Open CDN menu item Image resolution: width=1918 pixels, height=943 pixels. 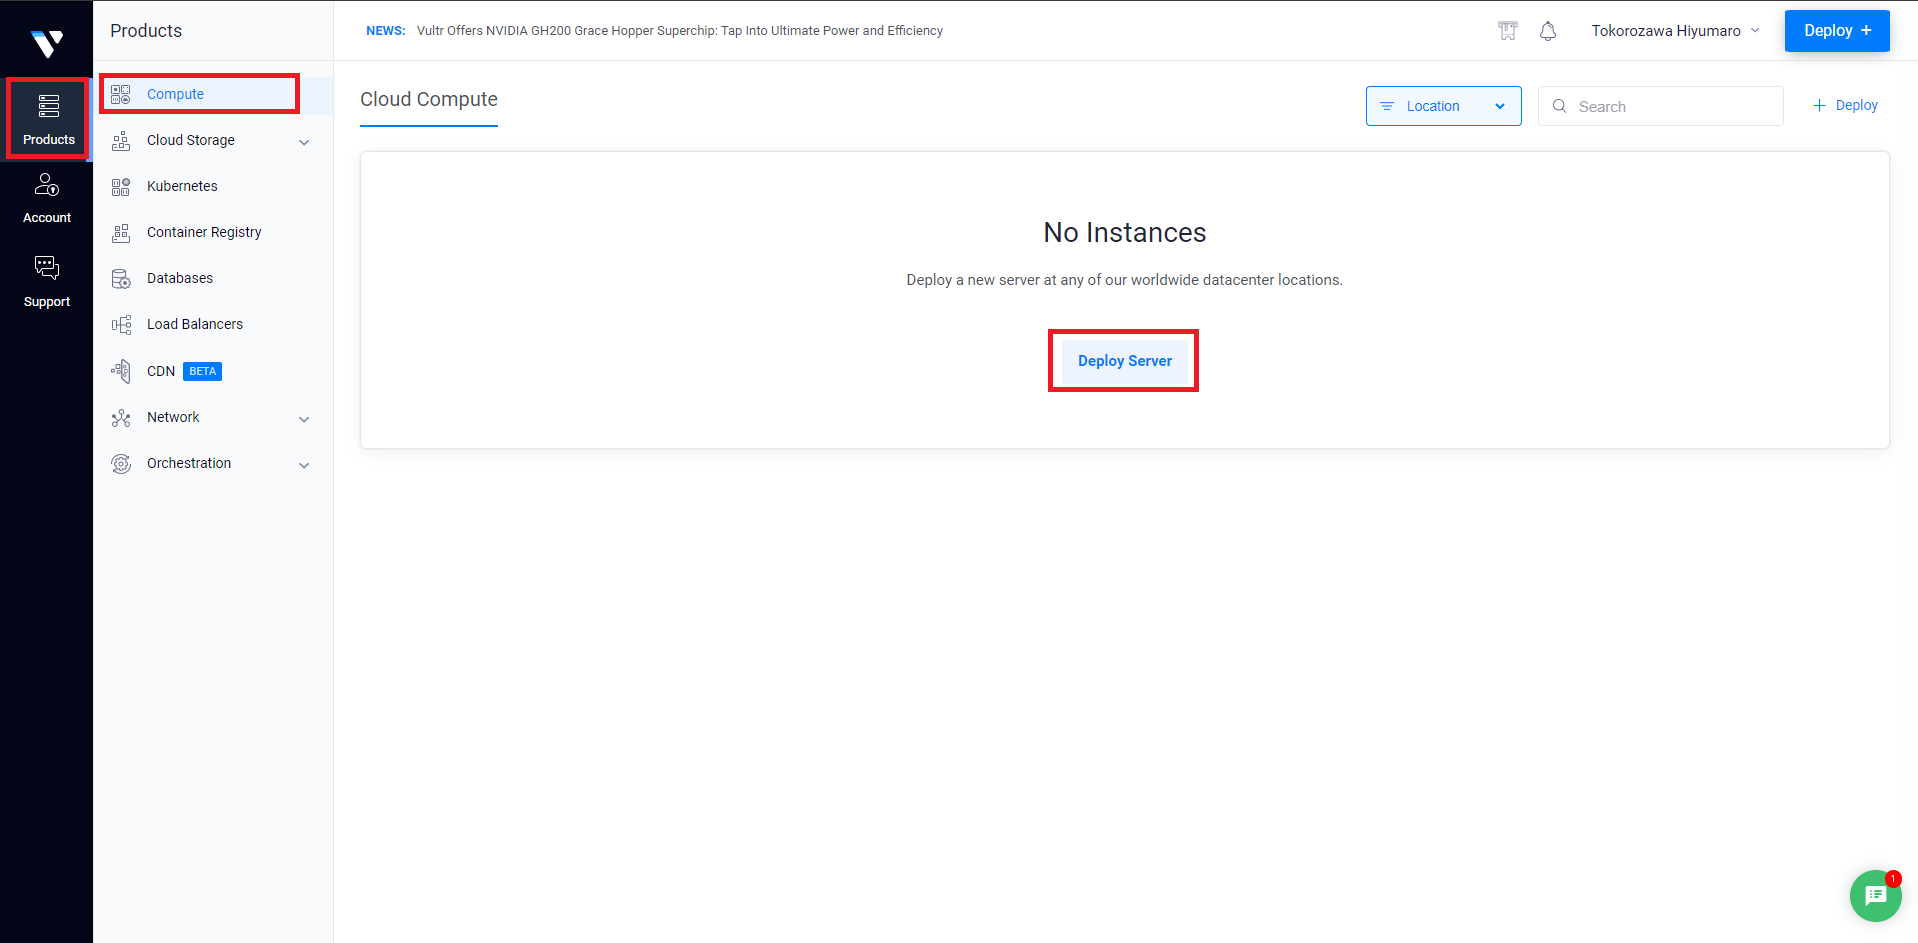pyautogui.click(x=213, y=371)
